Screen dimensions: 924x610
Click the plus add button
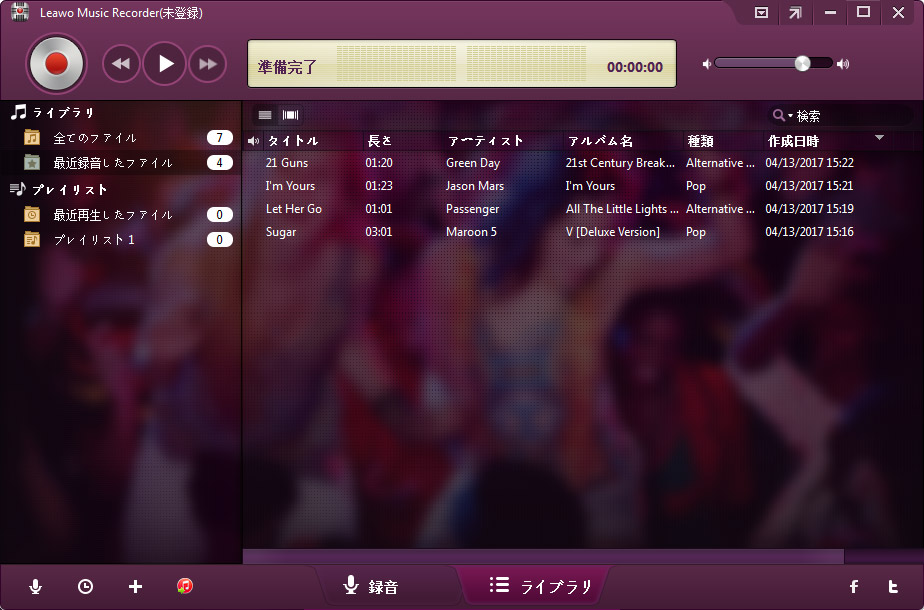[136, 586]
